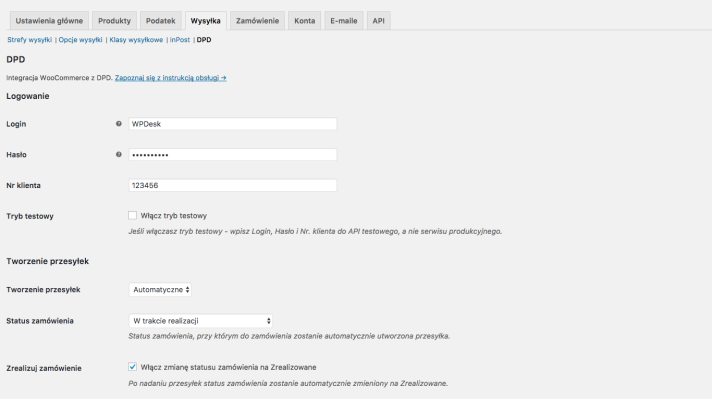Open the Konta tab

pyautogui.click(x=305, y=21)
